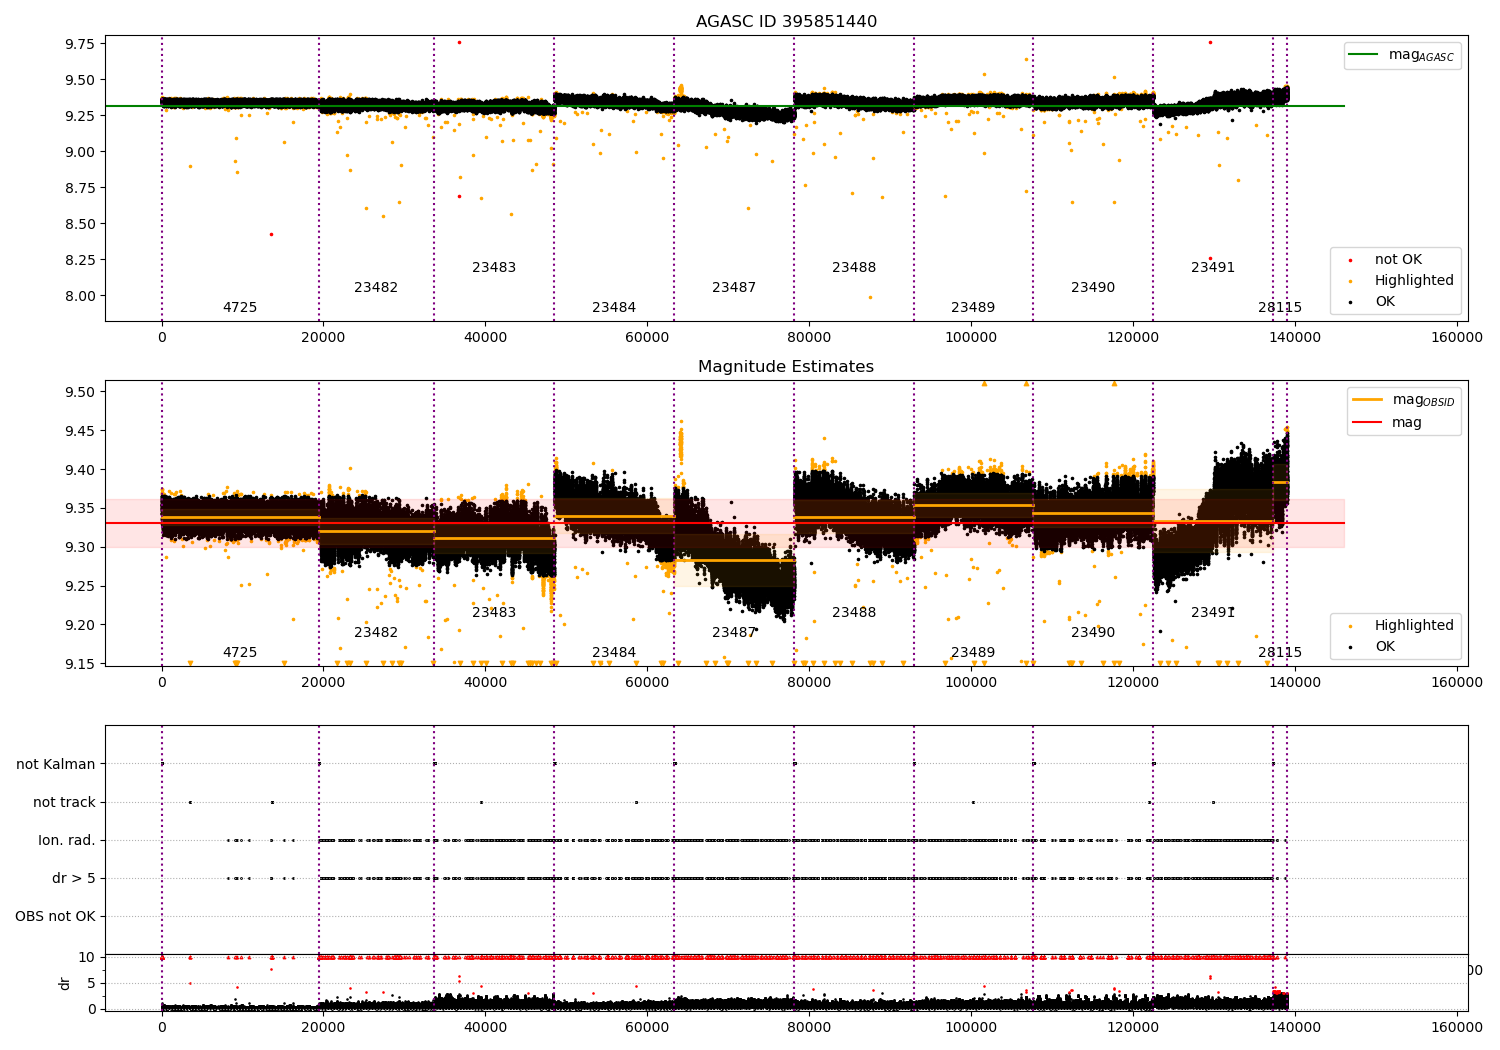Click the 5 tick on the dr axis
The width and height of the screenshot is (1500, 1050).
coord(91,984)
